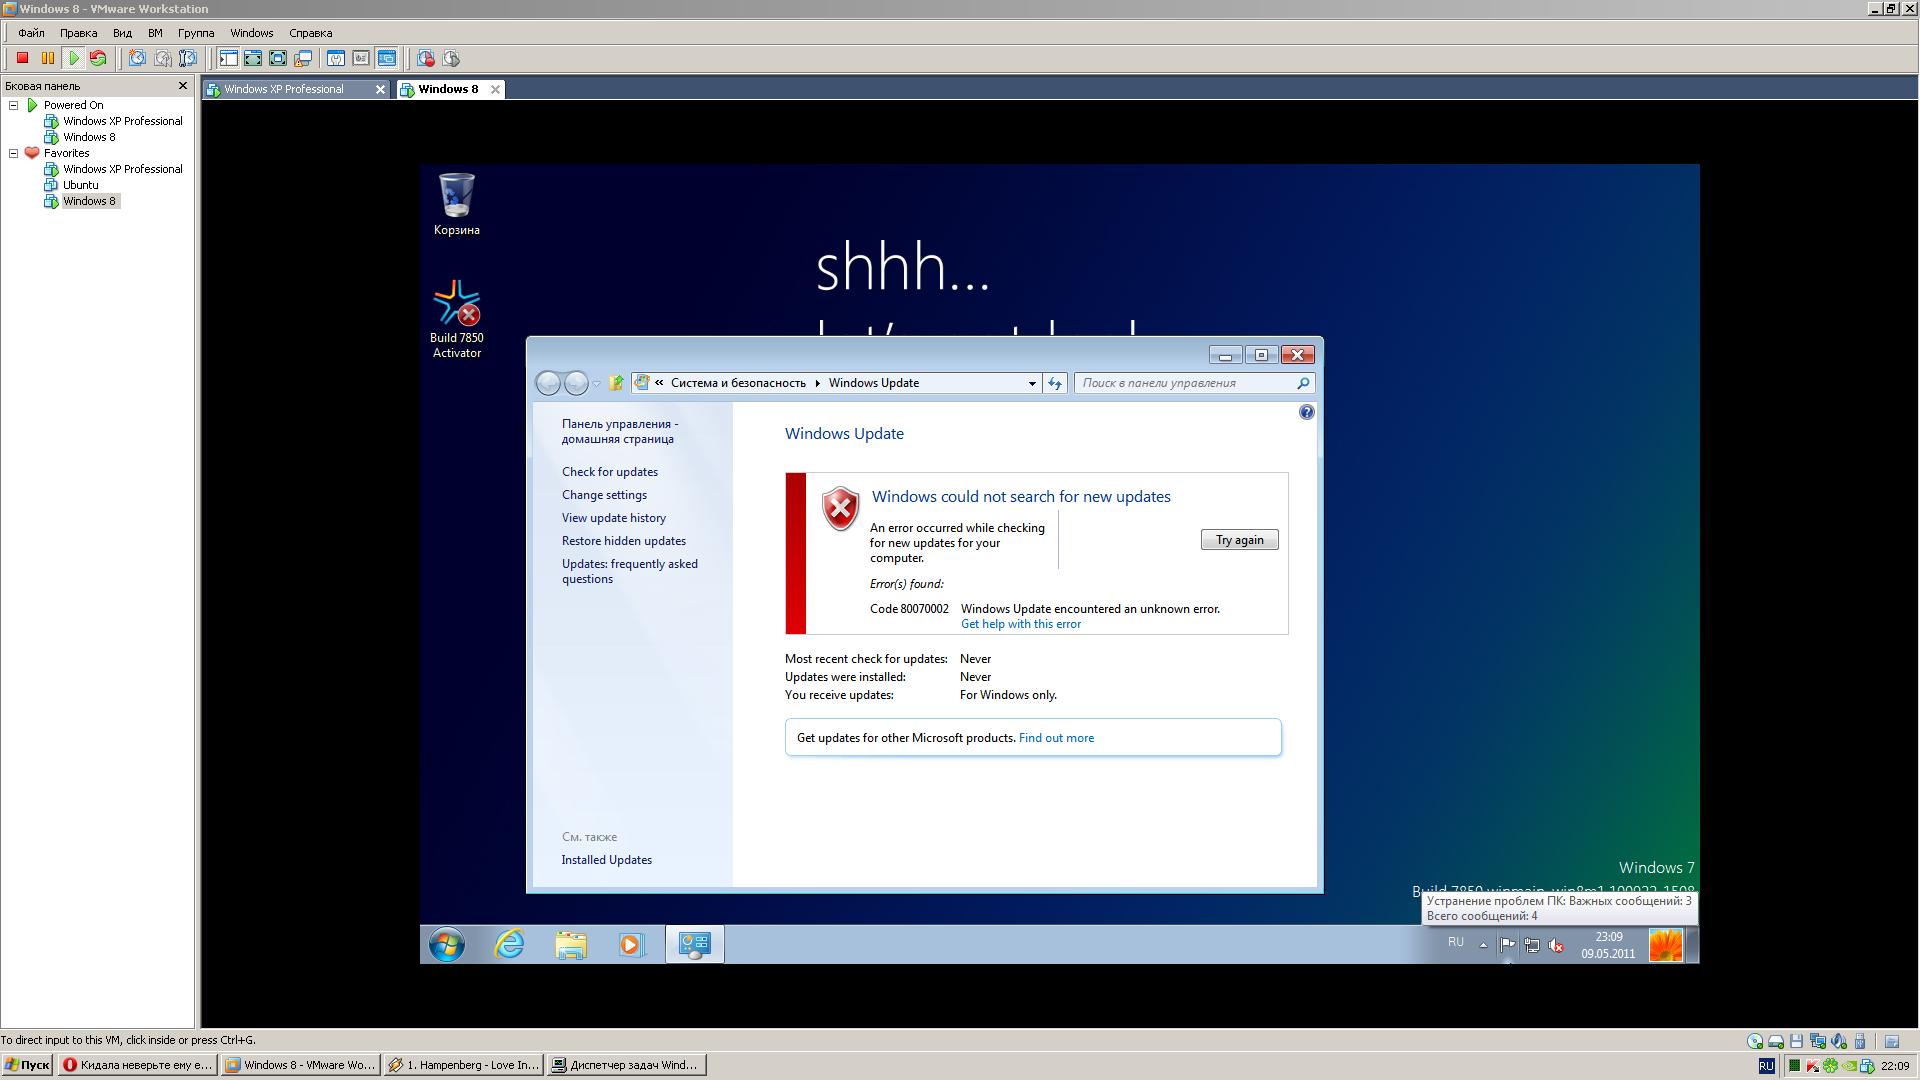Take a snapshot using the toolbar icon
1920x1080 pixels.
point(137,58)
